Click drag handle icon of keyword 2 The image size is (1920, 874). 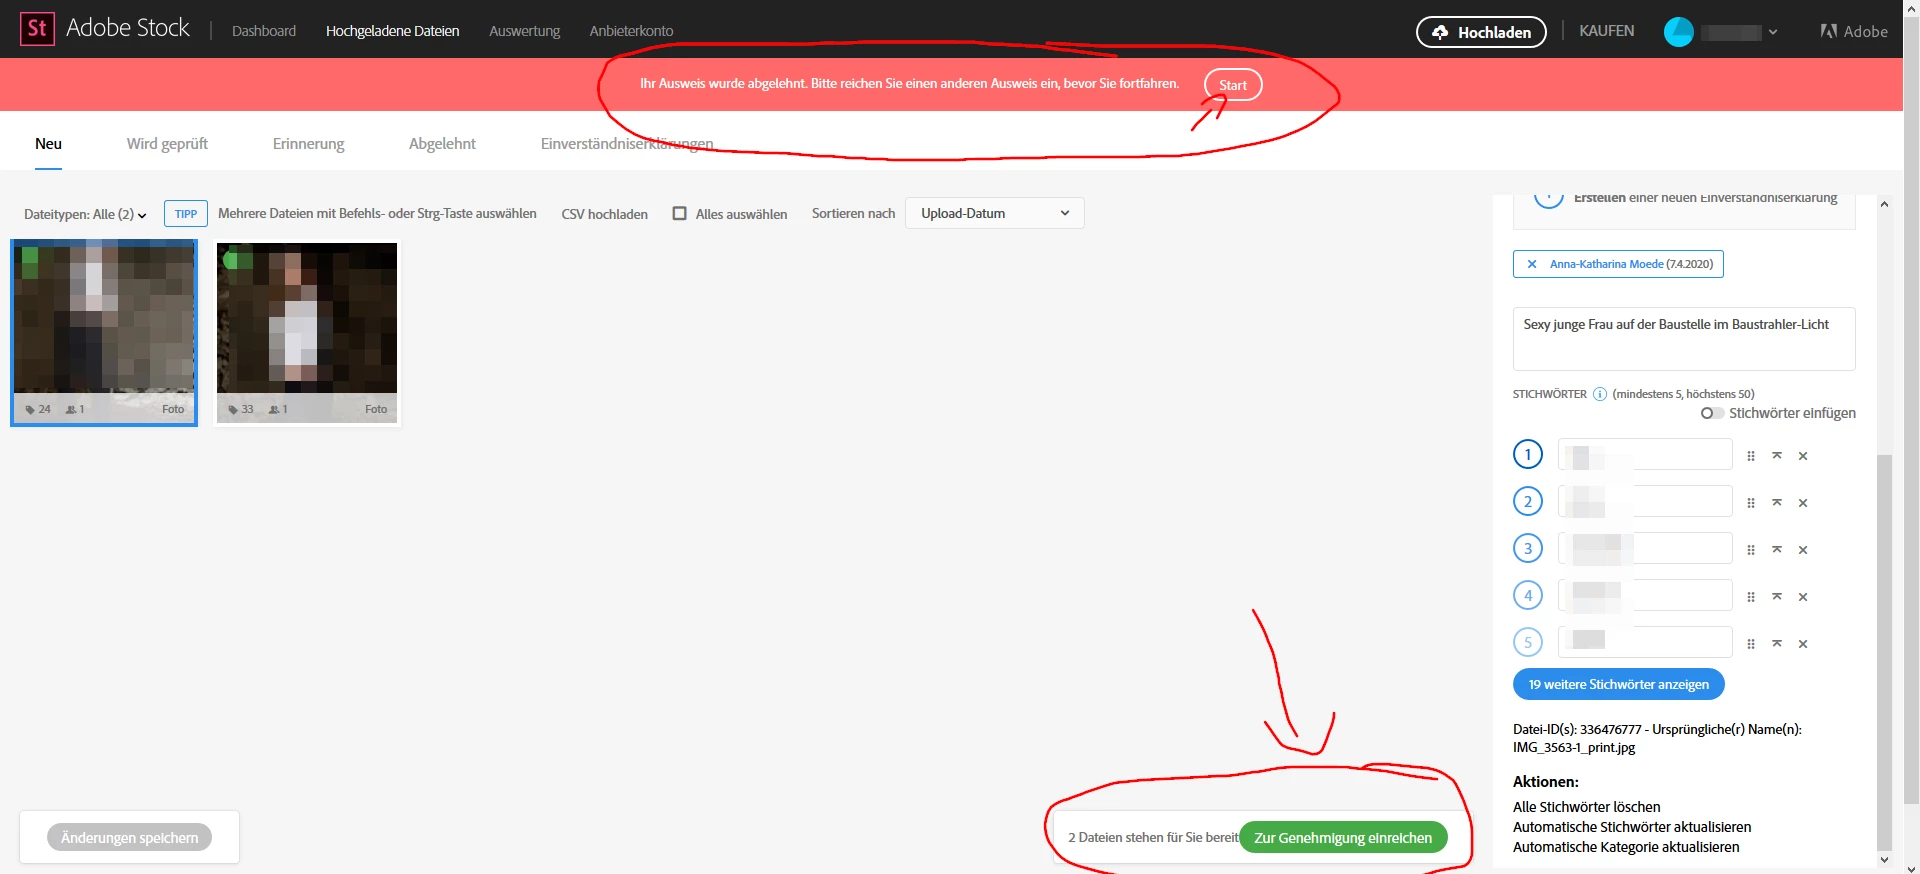click(1750, 503)
